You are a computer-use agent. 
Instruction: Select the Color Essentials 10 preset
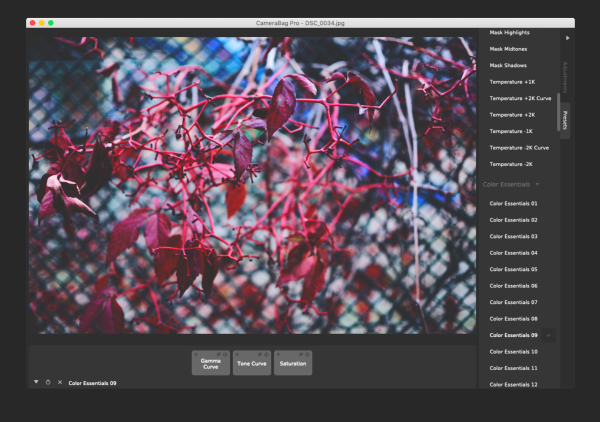513,352
